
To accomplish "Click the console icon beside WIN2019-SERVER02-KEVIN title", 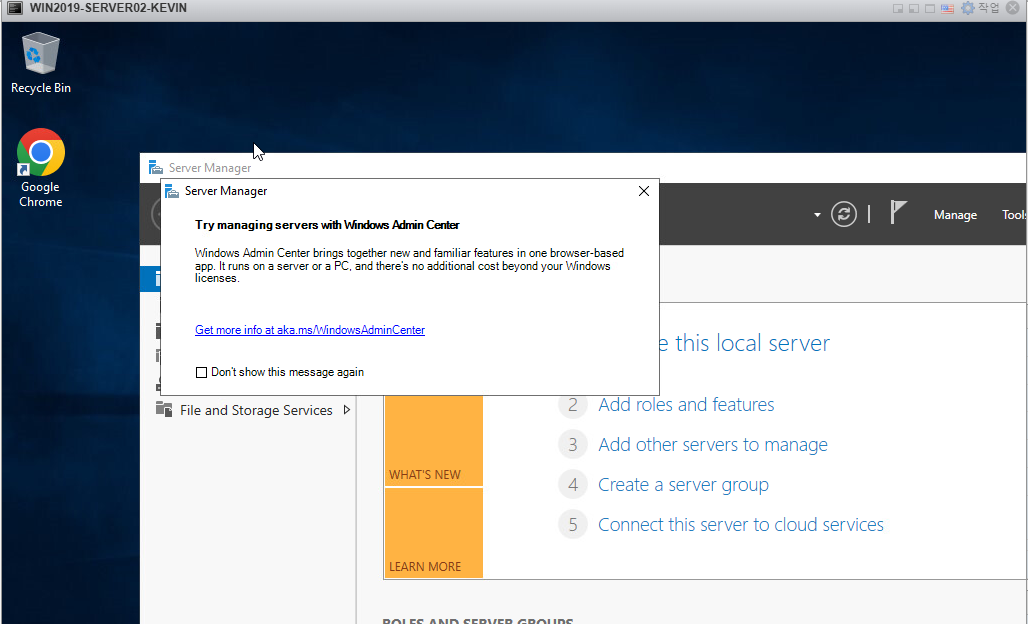I will (x=15, y=8).
